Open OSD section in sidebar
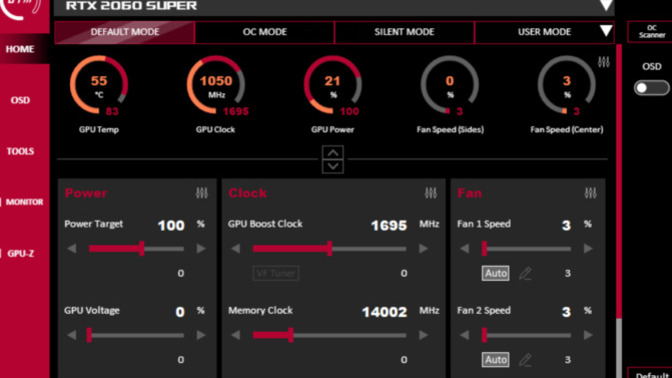 [20, 100]
